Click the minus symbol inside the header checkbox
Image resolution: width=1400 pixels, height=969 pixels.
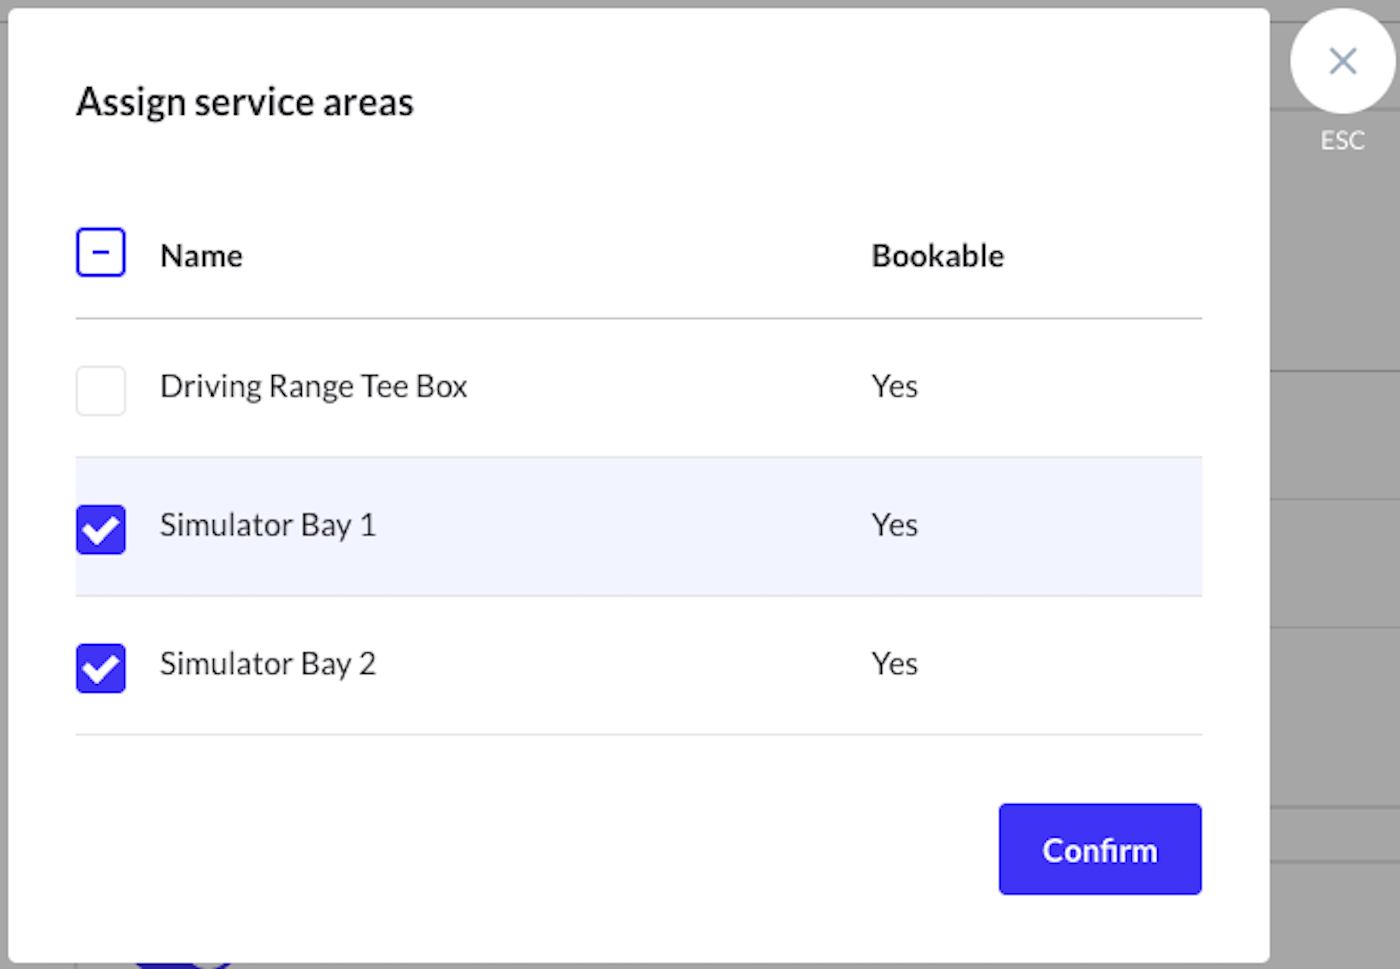pyautogui.click(x=101, y=252)
